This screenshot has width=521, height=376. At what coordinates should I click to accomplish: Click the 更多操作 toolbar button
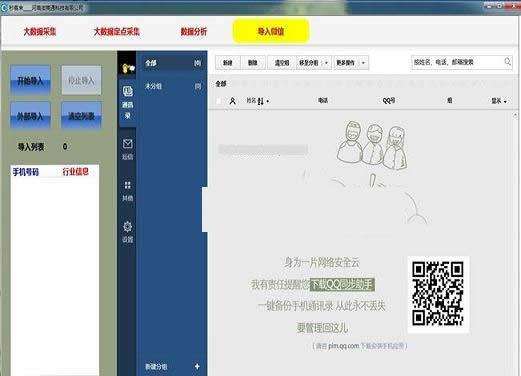(x=346, y=63)
